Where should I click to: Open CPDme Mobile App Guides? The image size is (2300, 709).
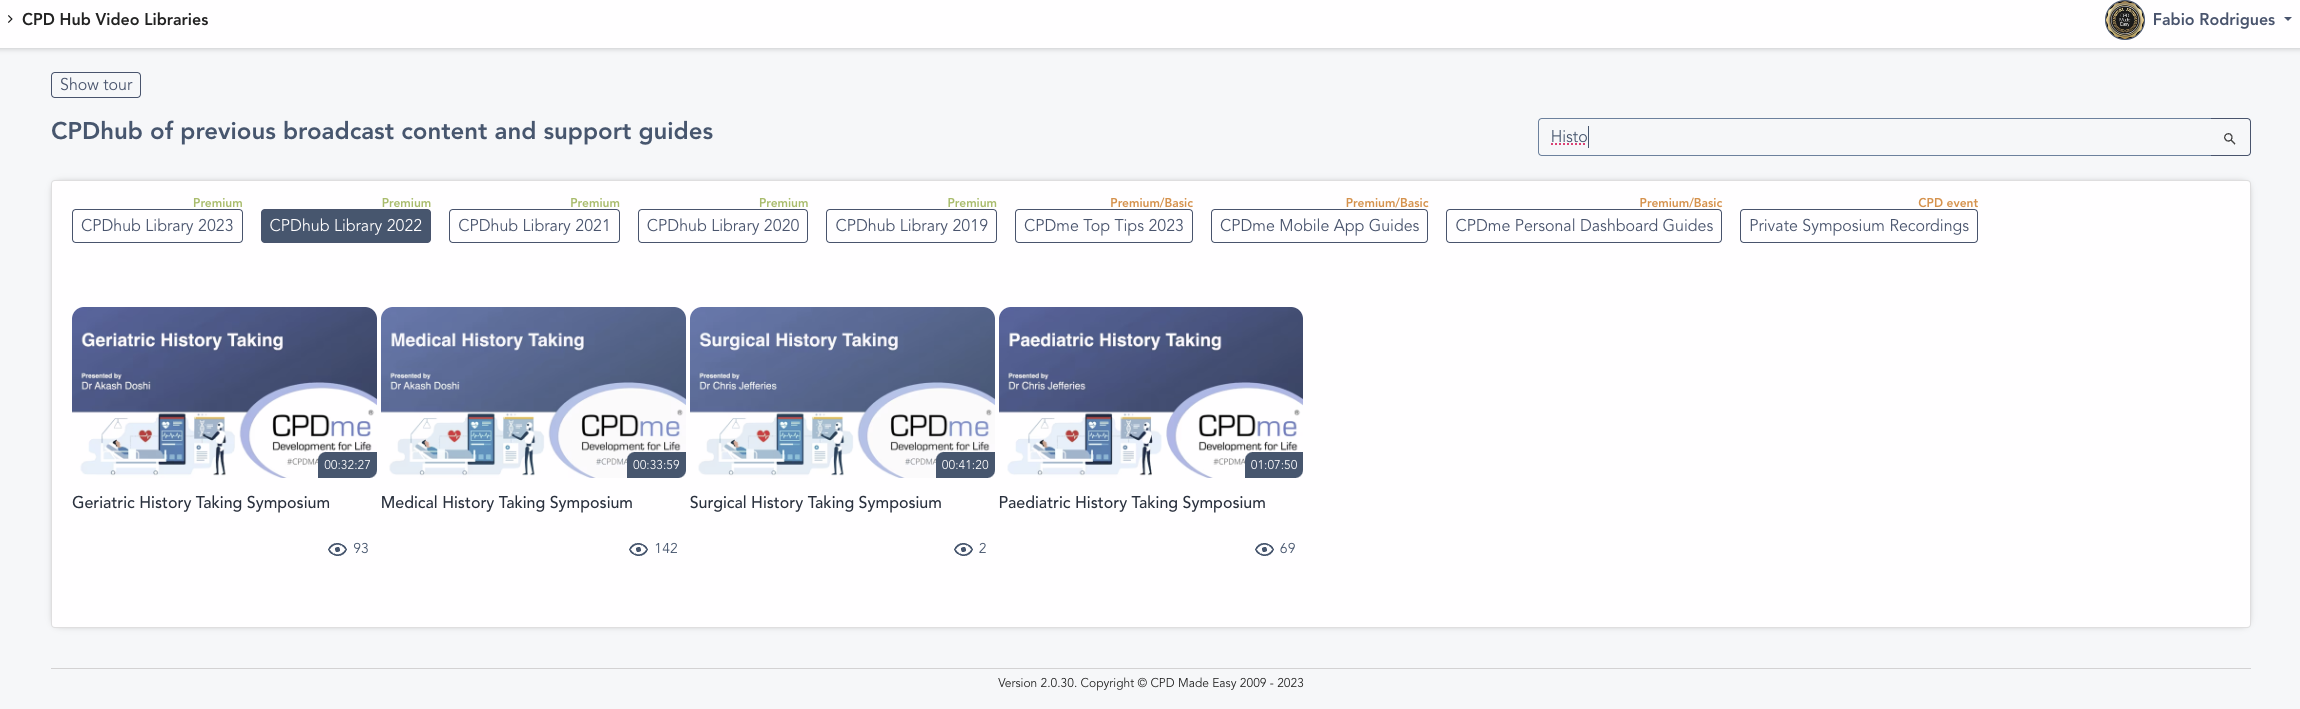pyautogui.click(x=1319, y=226)
